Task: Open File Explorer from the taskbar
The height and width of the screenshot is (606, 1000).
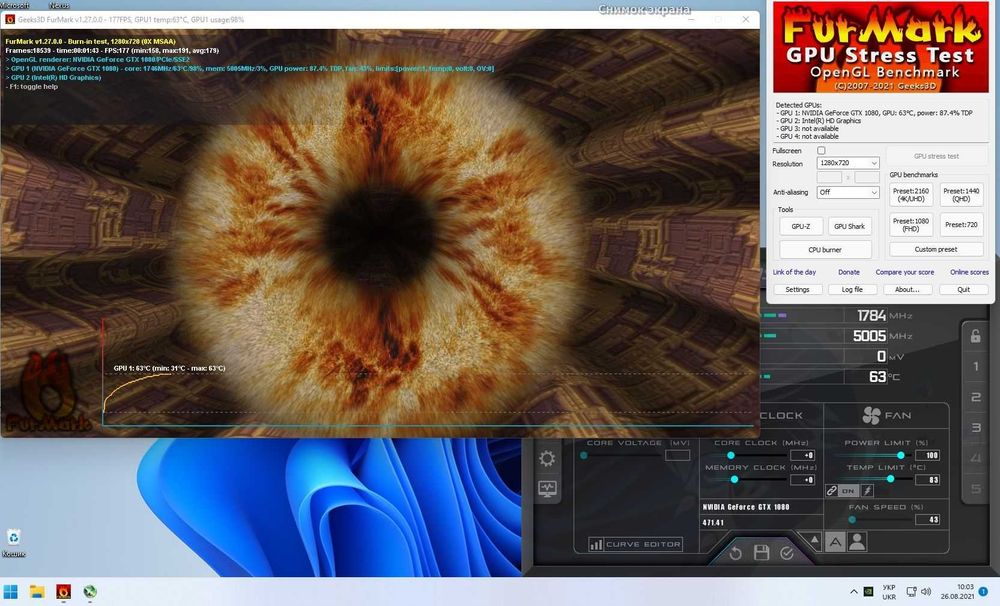Action: pyautogui.click(x=37, y=592)
